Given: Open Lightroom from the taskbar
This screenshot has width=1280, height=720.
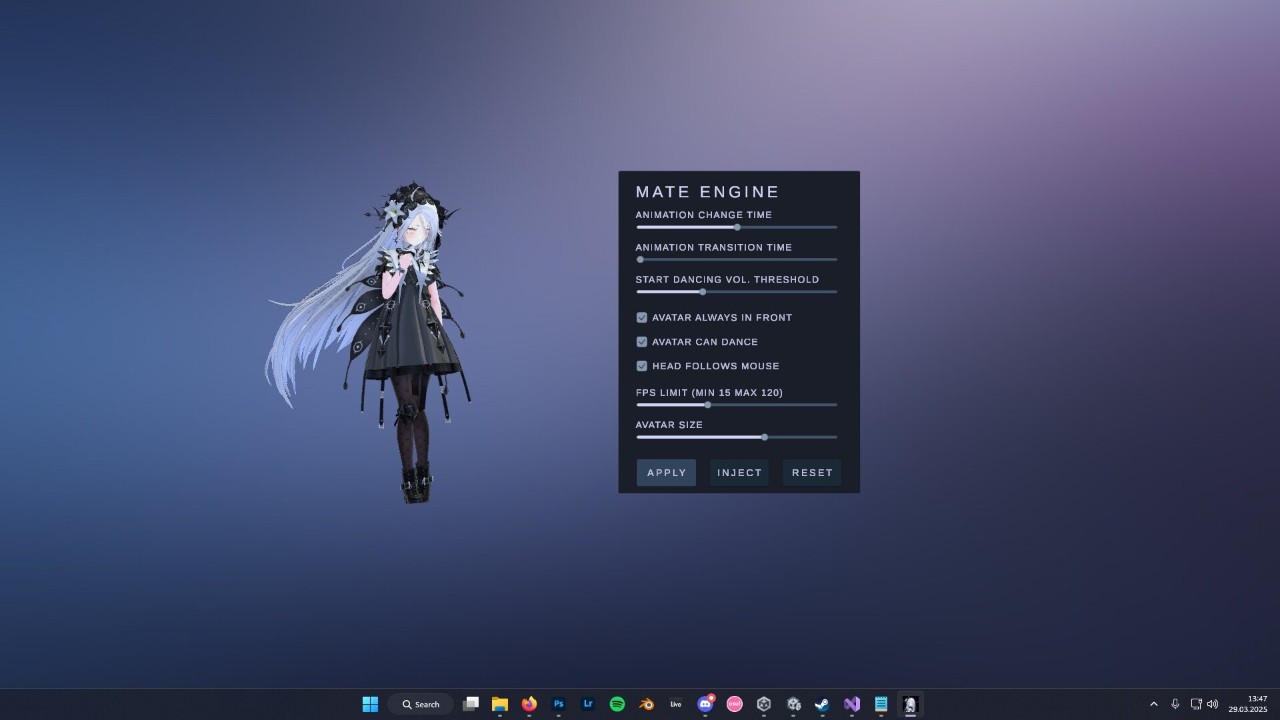Looking at the screenshot, I should tap(588, 704).
